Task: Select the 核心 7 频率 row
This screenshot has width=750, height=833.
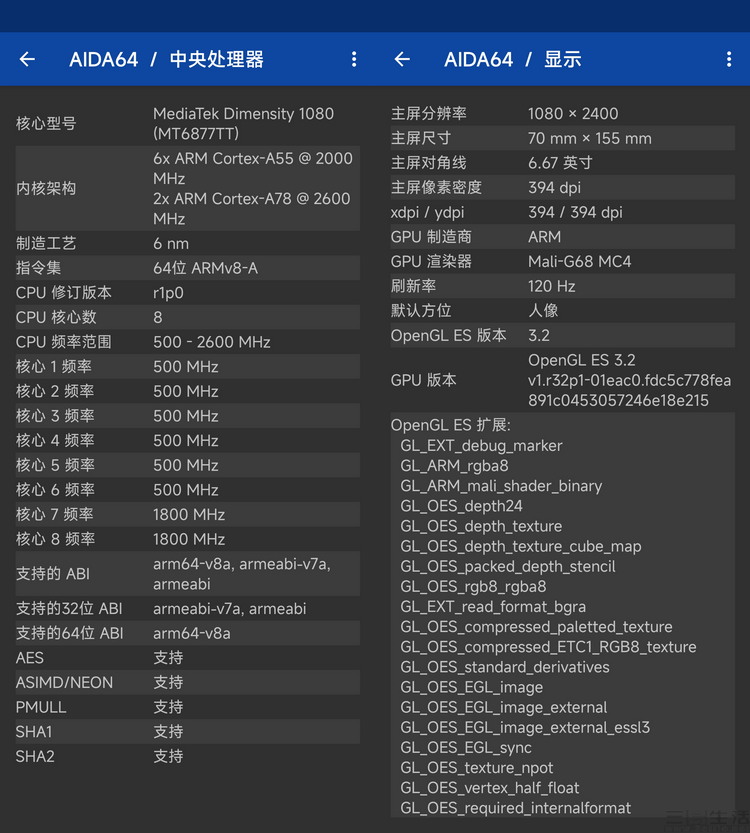Action: coord(188,514)
